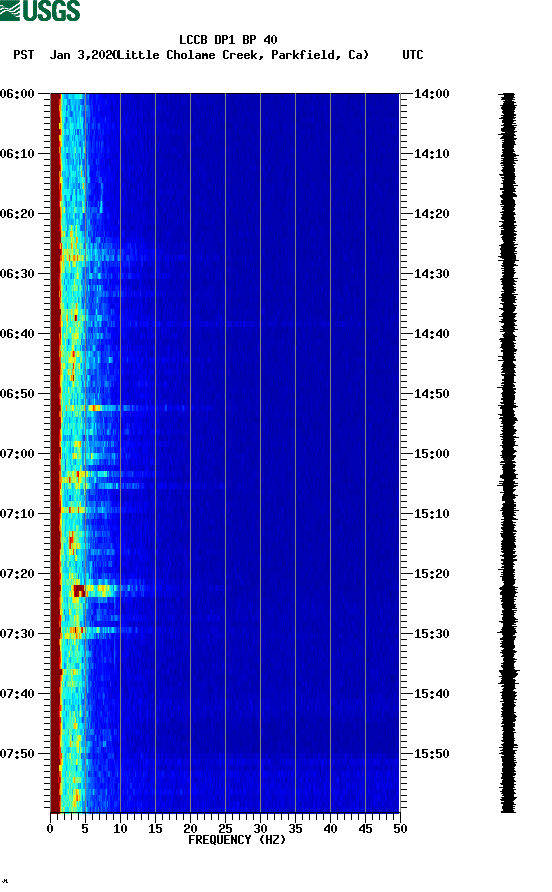Click the yellow-red streak near 06:52
Viewport: 552px width, 892px height.
click(x=95, y=408)
